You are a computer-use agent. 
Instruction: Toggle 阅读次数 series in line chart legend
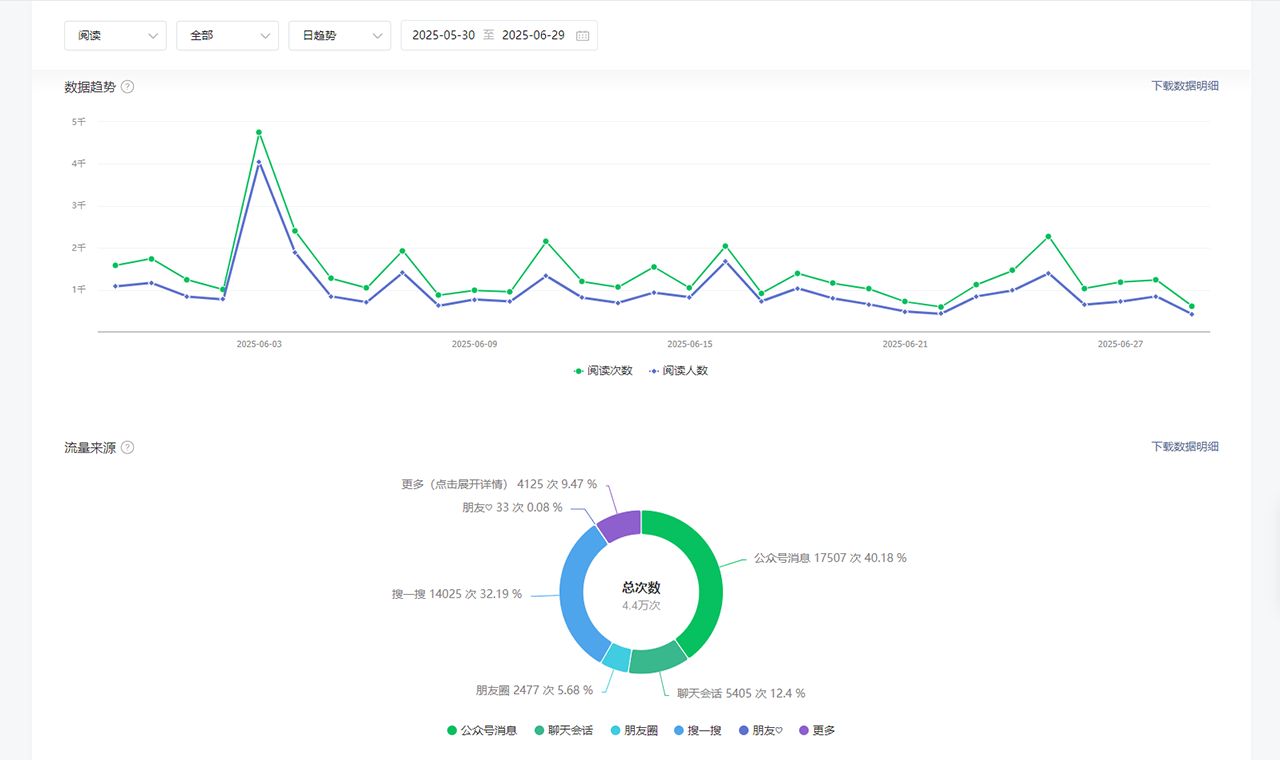(x=603, y=371)
